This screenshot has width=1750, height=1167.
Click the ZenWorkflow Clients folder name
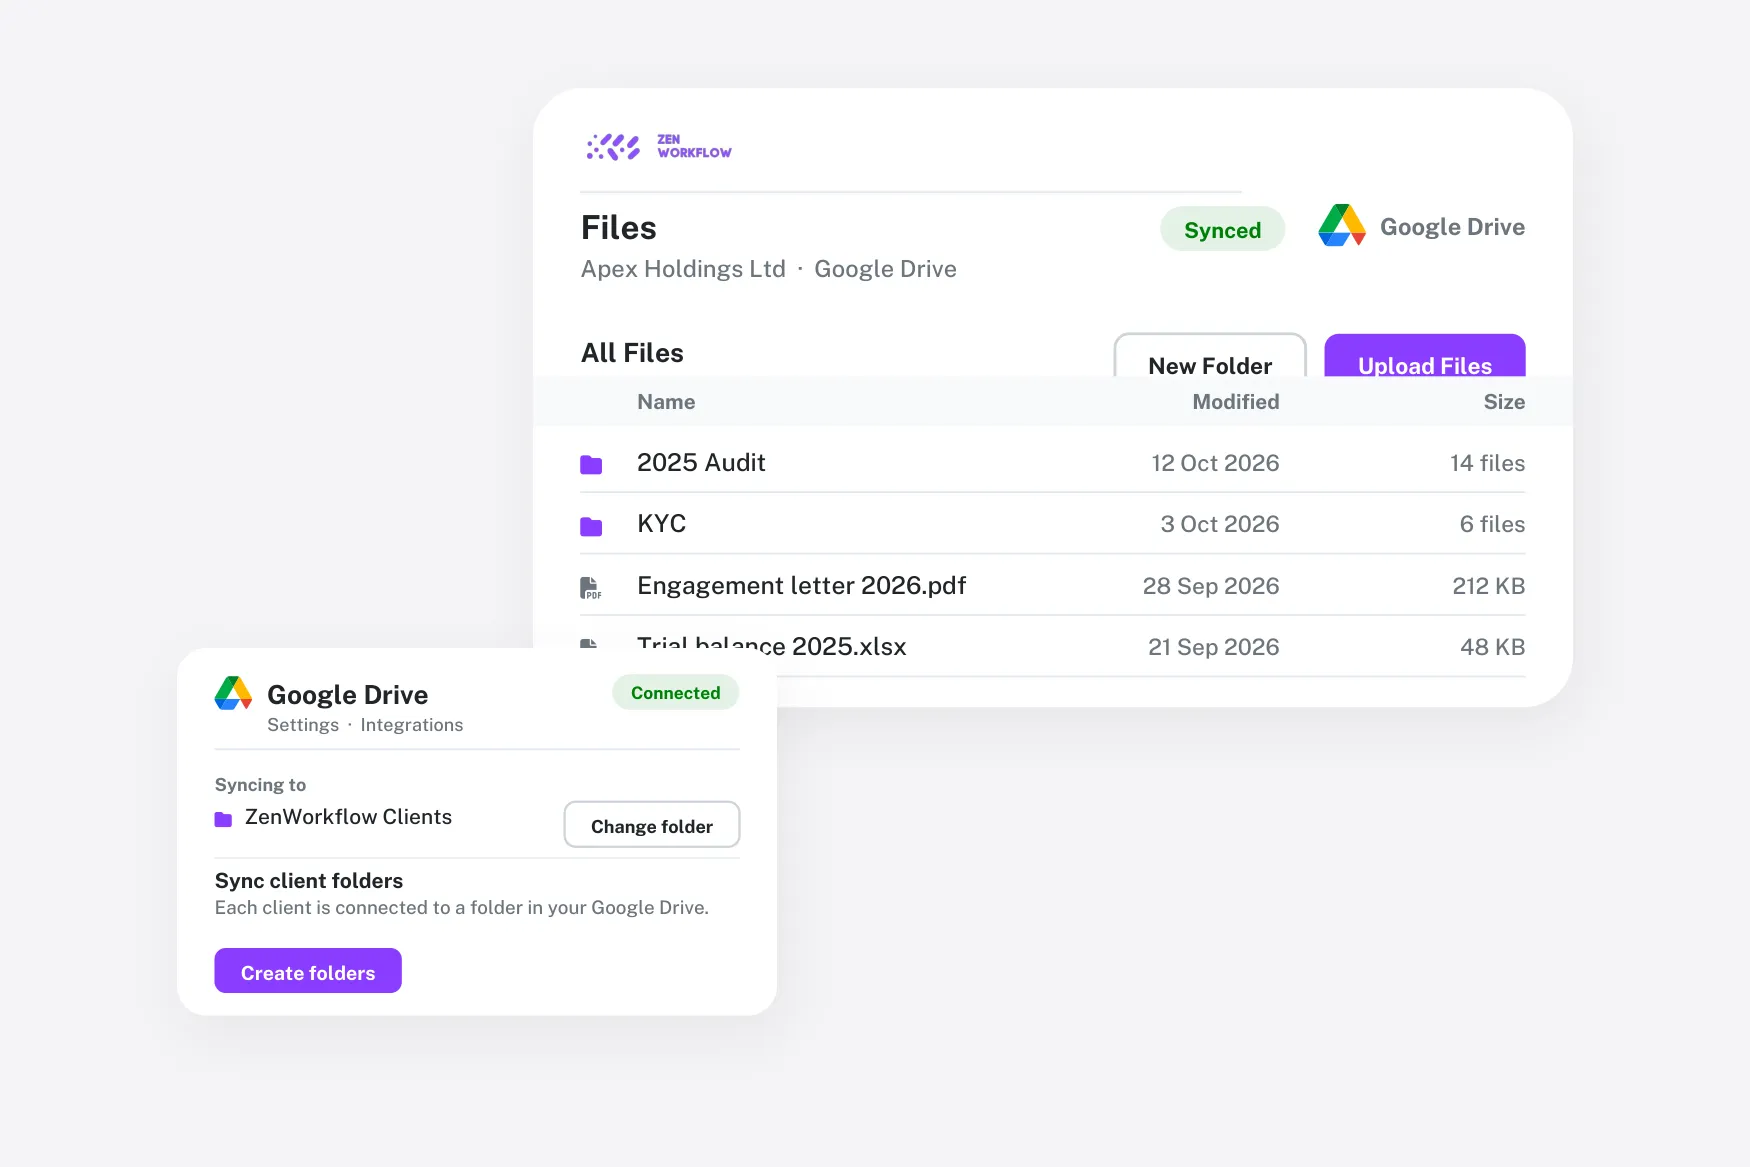pos(348,817)
